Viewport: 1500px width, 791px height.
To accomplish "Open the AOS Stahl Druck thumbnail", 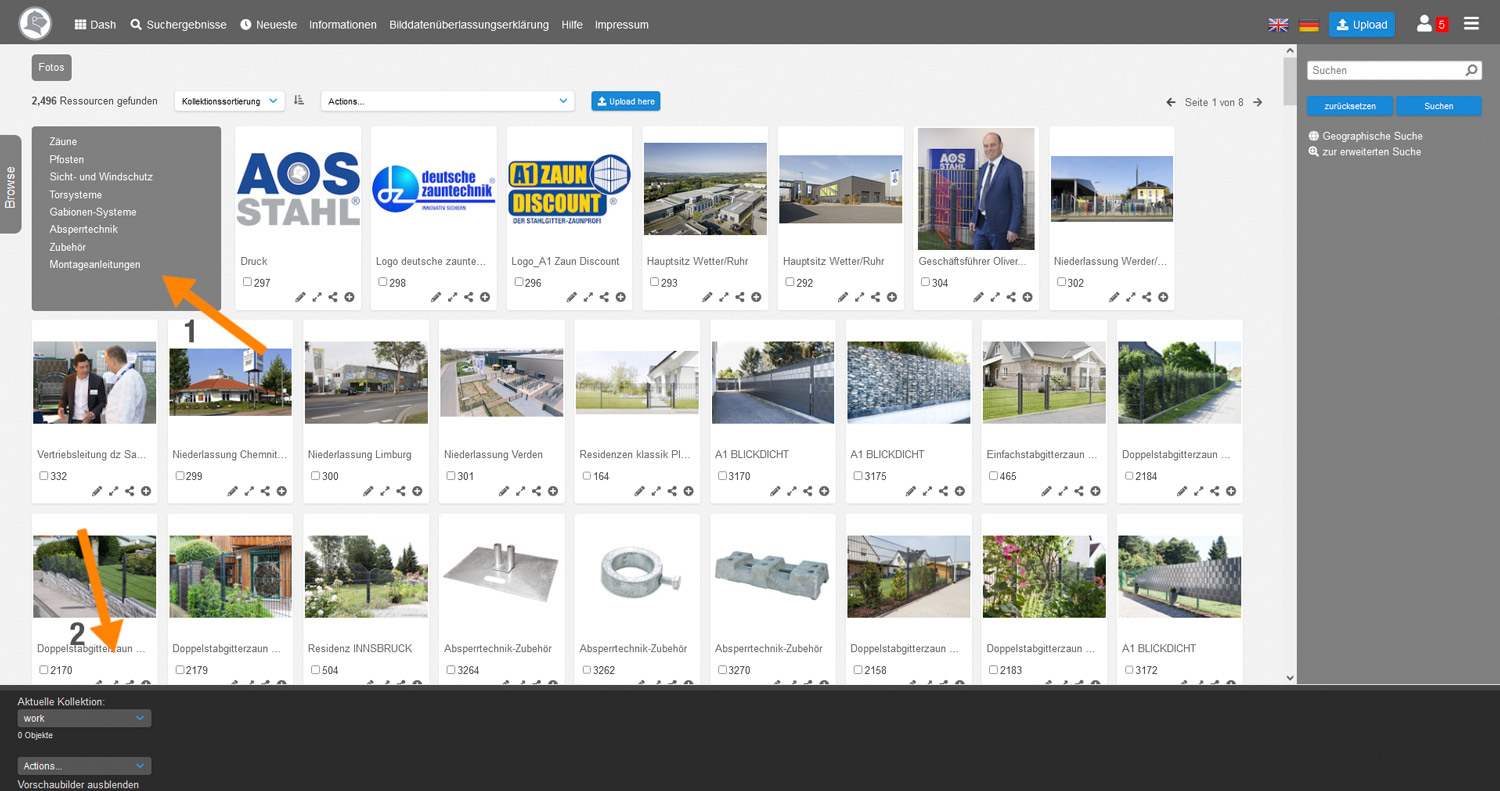I will (298, 189).
